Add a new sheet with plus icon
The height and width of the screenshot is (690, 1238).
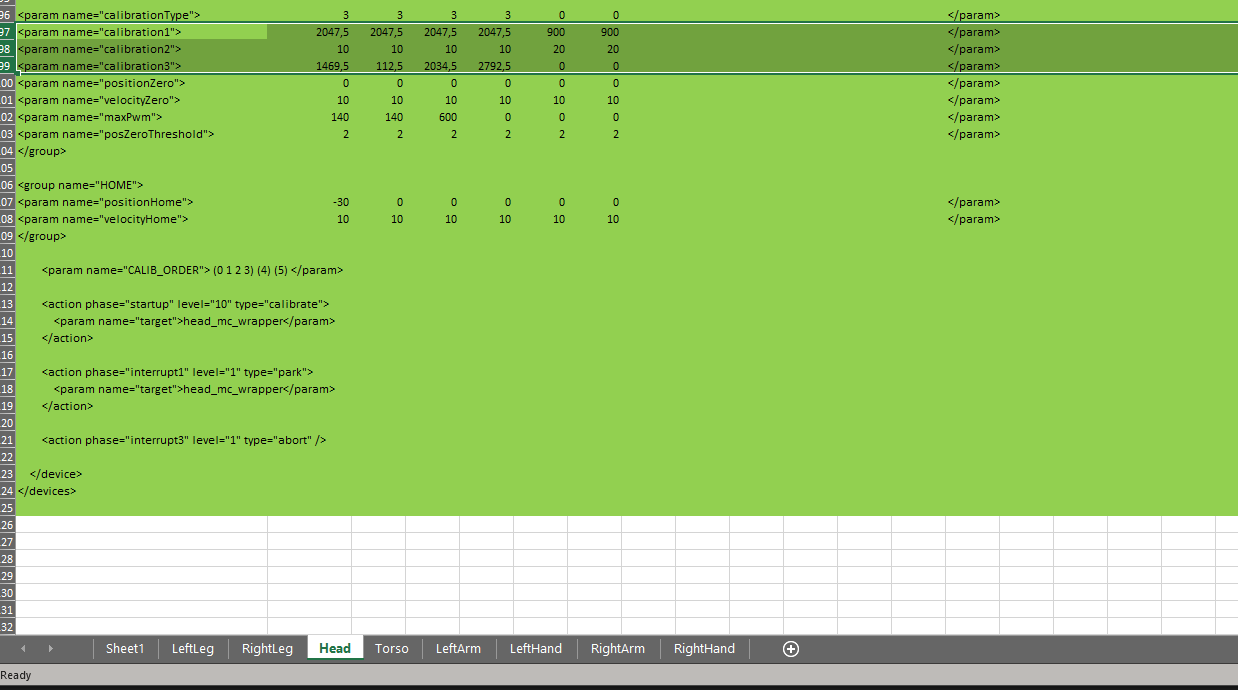pos(790,649)
